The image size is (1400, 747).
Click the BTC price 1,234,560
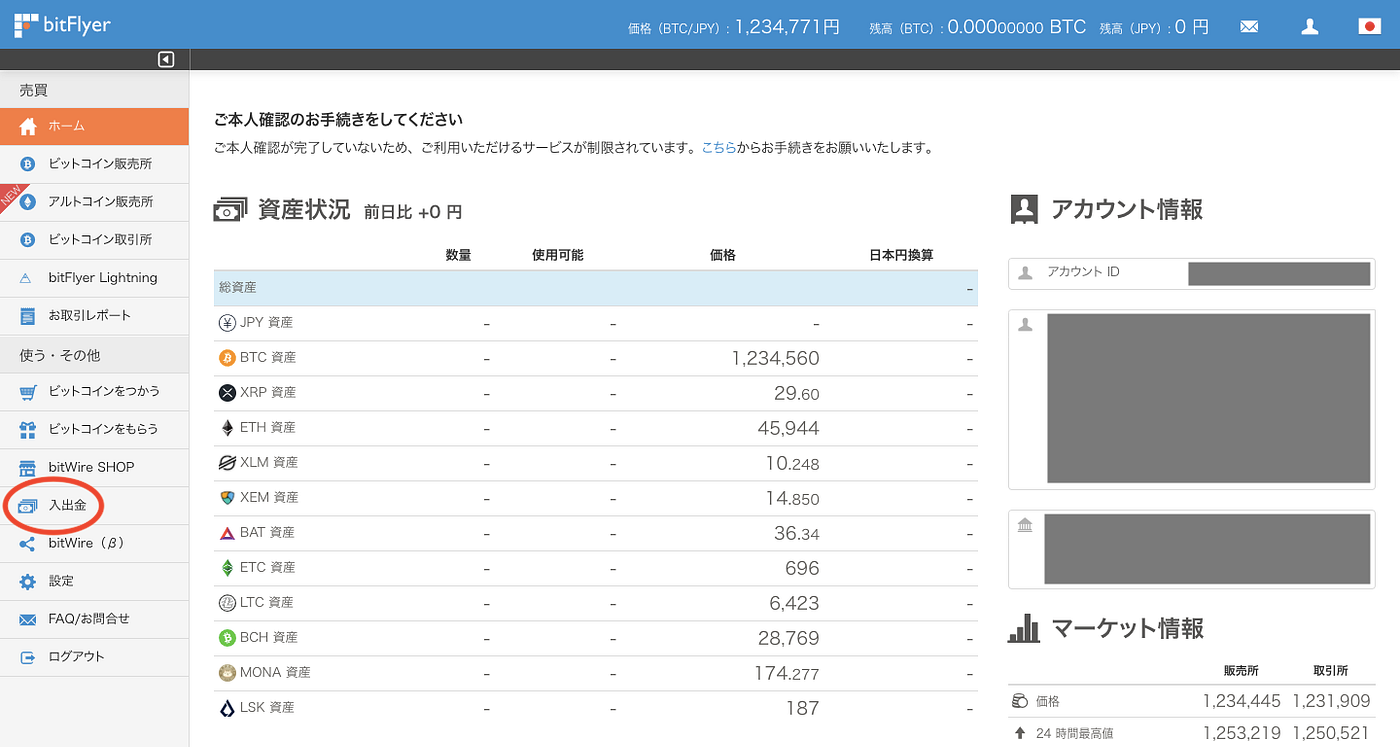775,358
